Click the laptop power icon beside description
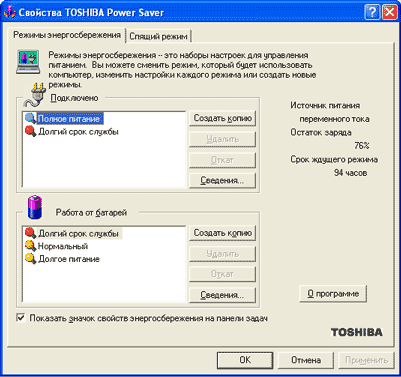 (28, 62)
